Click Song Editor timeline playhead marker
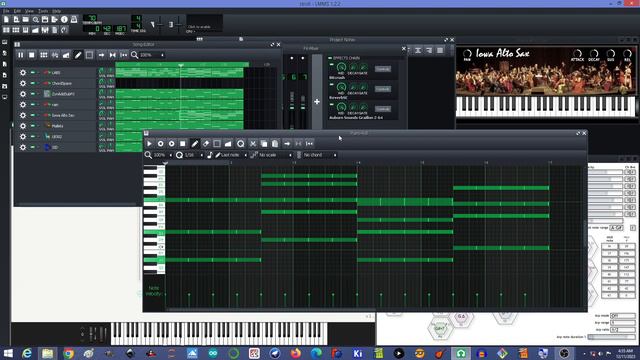Viewport: 640px width, 360px height. 181,65
